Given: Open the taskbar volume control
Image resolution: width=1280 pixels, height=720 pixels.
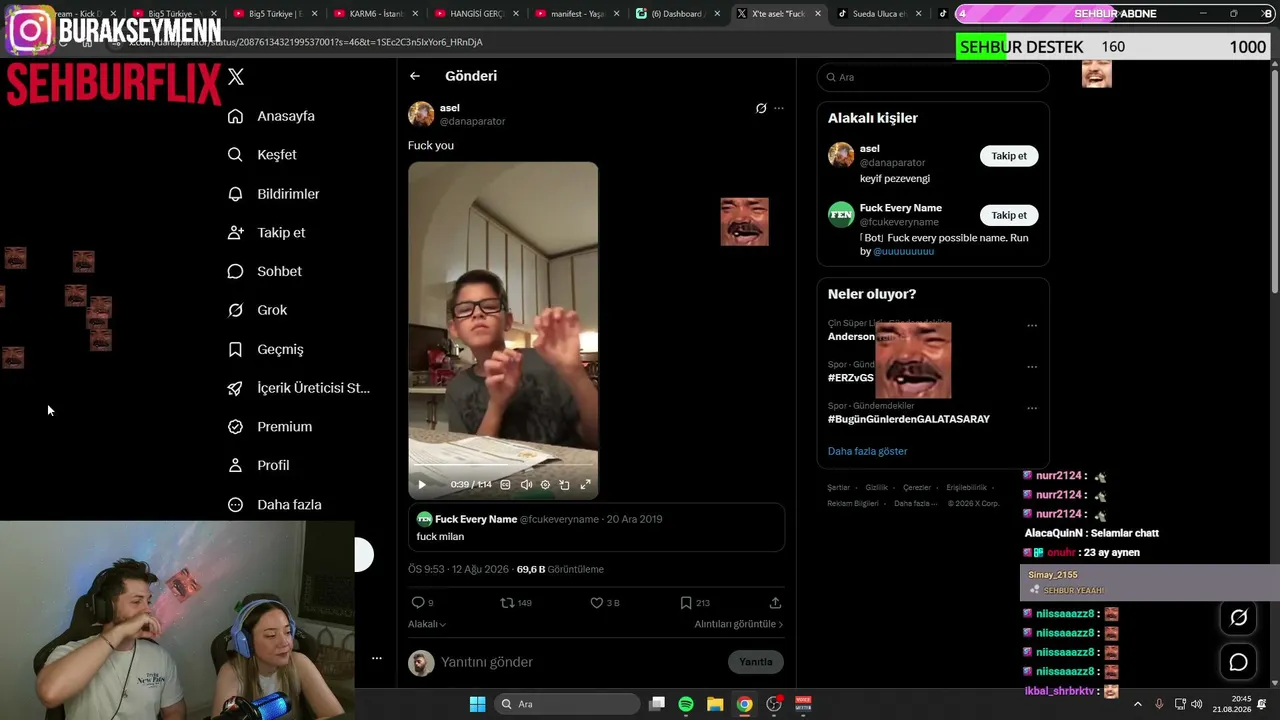Looking at the screenshot, I should [1197, 704].
